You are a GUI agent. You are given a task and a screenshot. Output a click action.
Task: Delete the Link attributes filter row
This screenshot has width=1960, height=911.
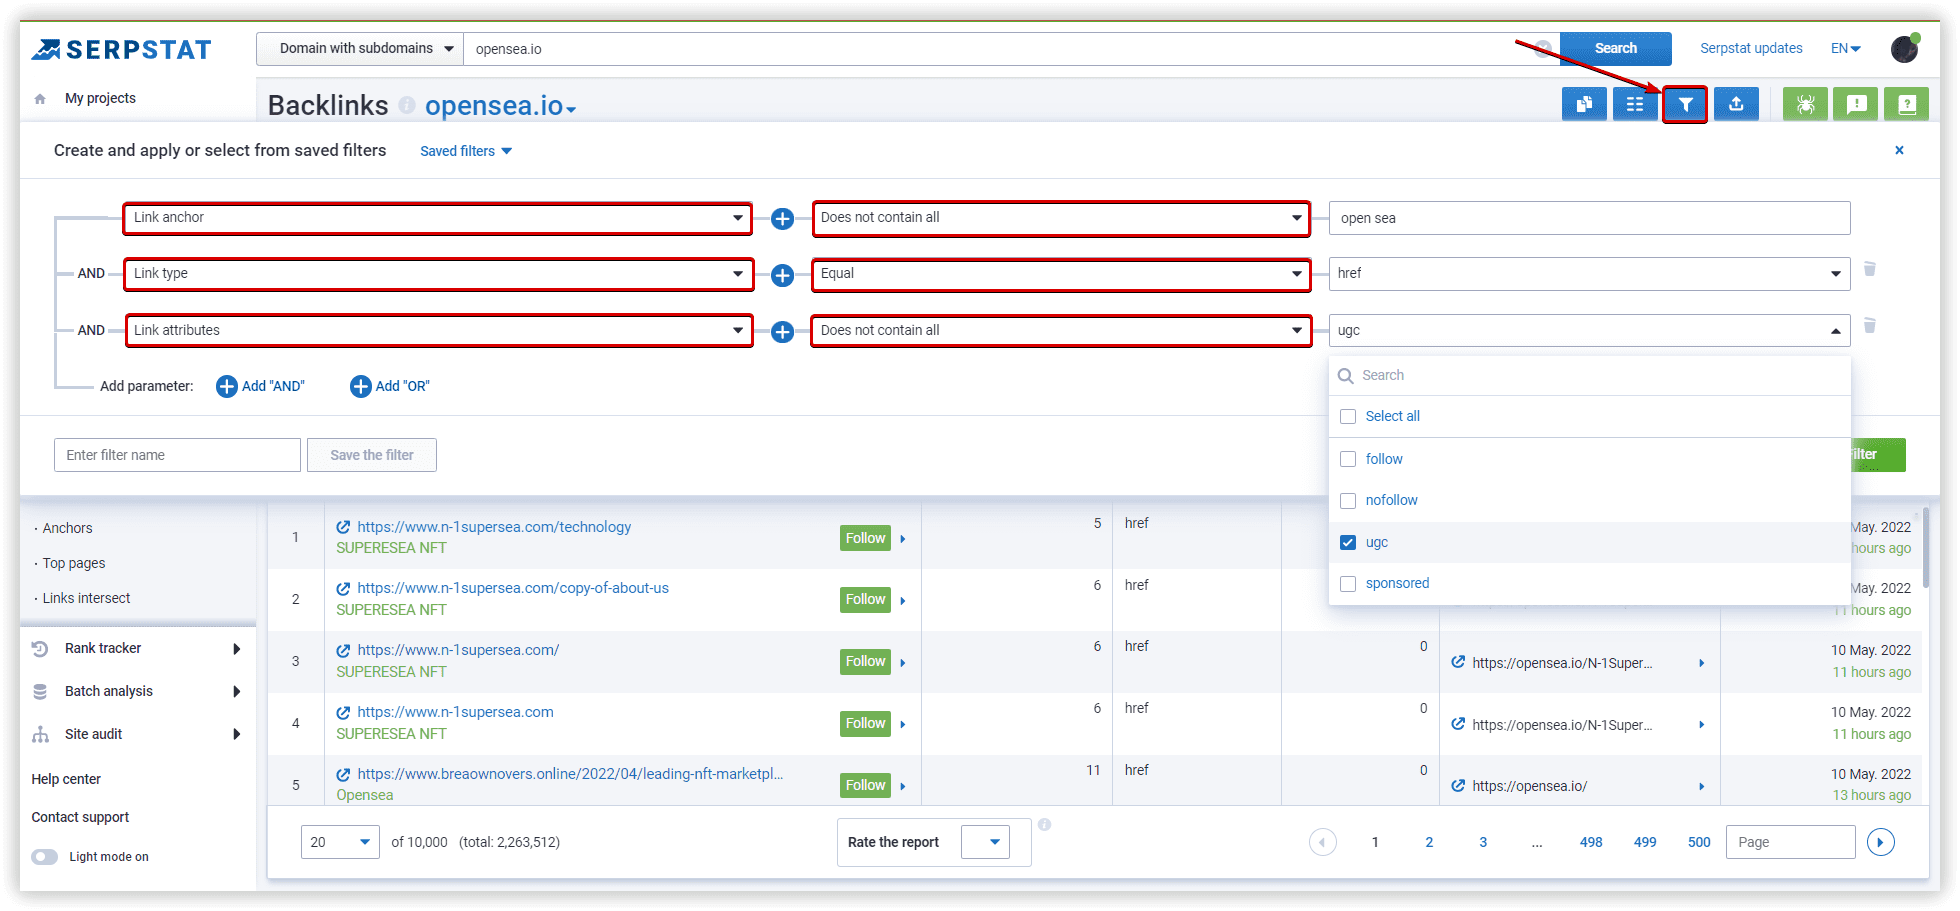[x=1870, y=326]
